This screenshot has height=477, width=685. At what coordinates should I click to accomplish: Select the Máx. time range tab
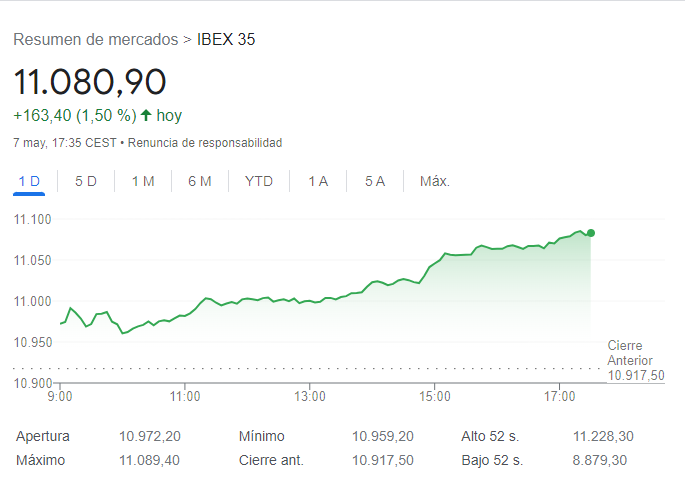point(435,181)
